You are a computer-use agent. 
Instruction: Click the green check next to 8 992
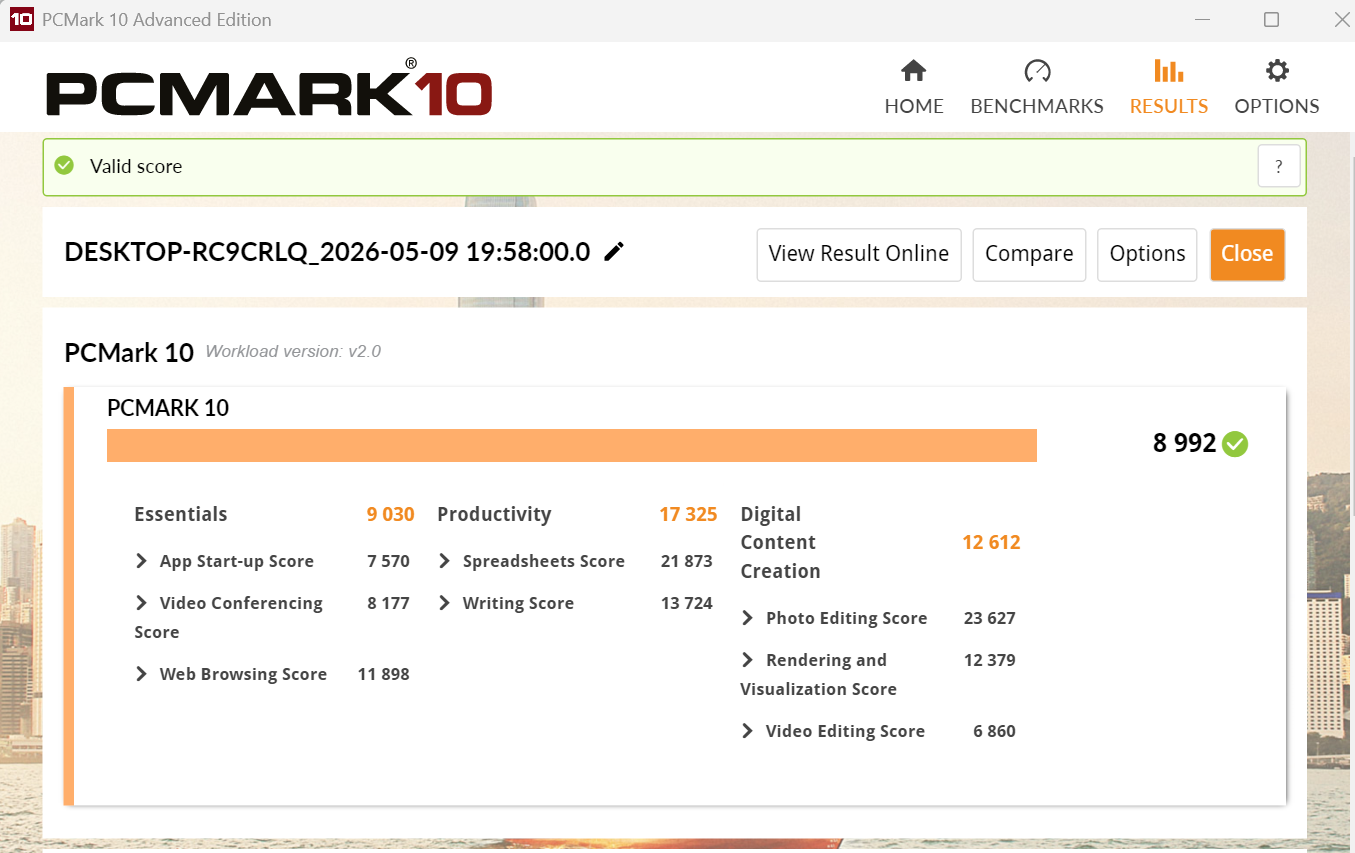pyautogui.click(x=1235, y=444)
